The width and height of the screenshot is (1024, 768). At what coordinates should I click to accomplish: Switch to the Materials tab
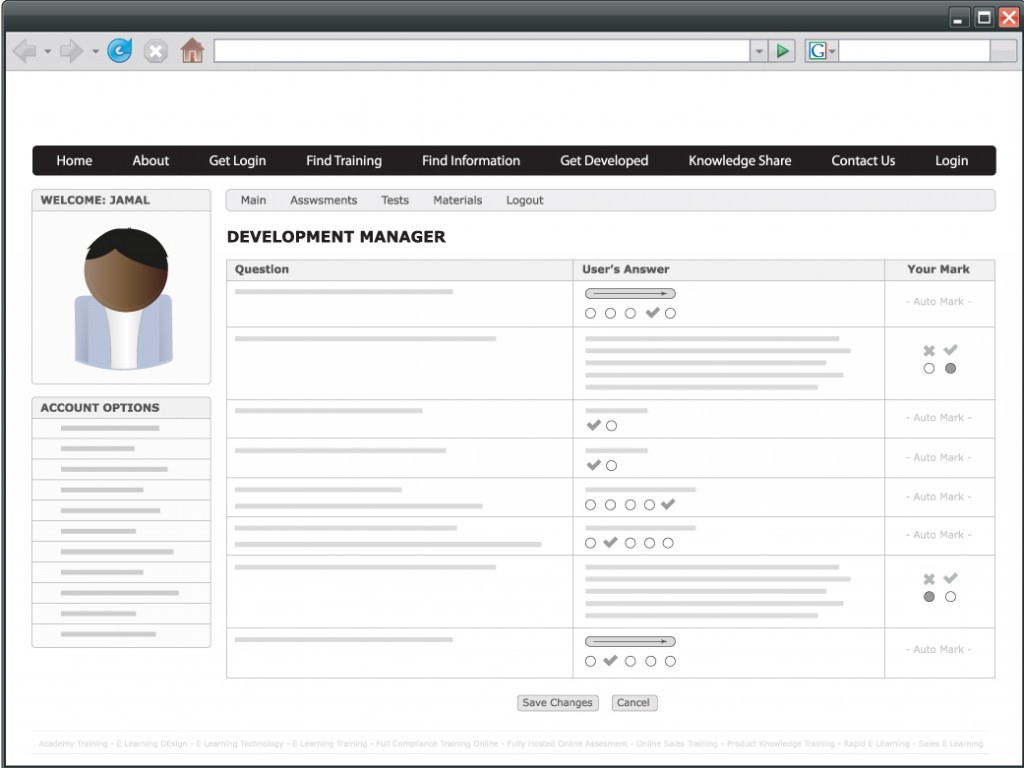tap(458, 200)
